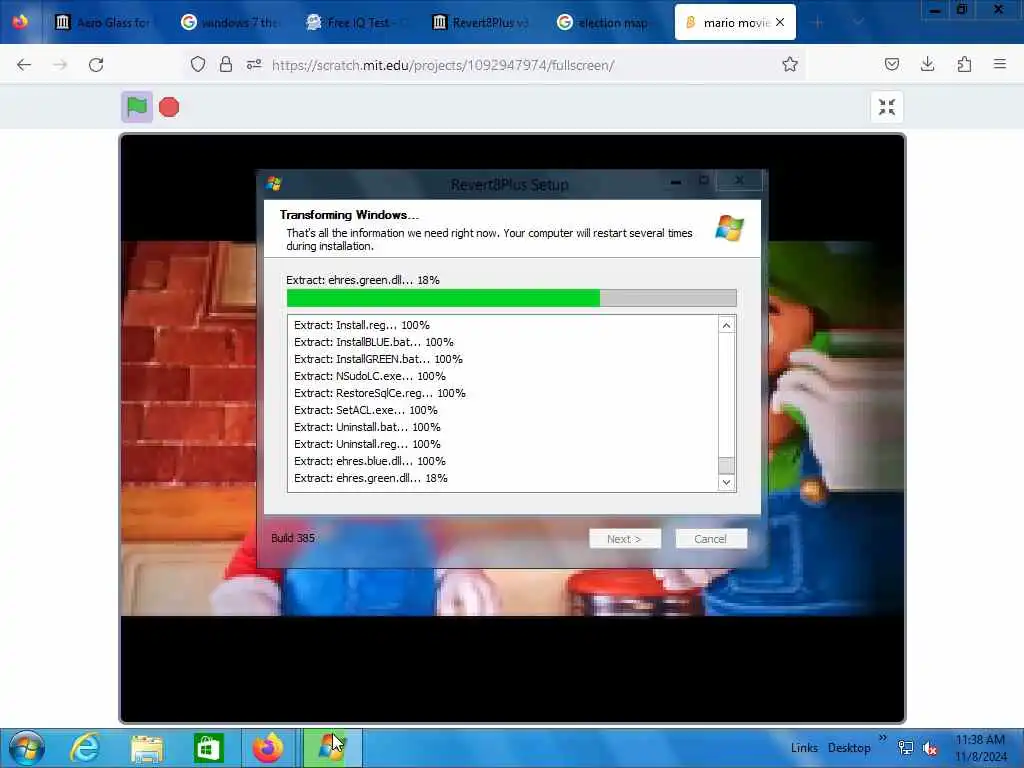Close the mario movie tab
The image size is (1024, 768).
point(780,23)
